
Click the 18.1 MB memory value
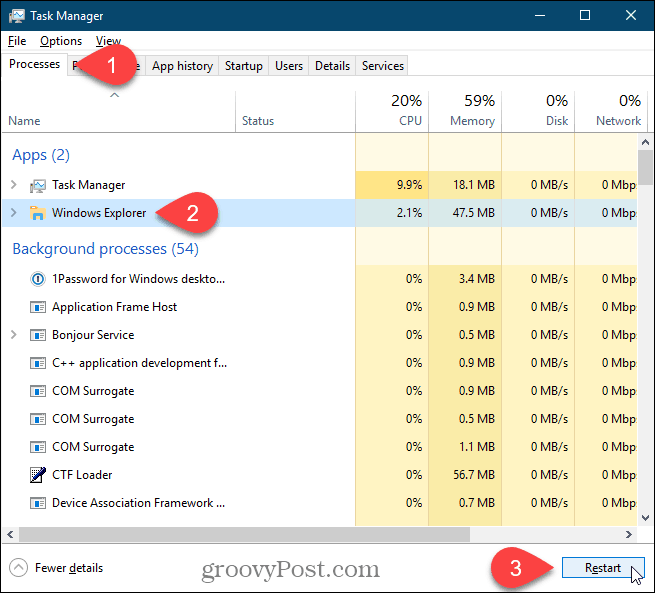tap(474, 185)
